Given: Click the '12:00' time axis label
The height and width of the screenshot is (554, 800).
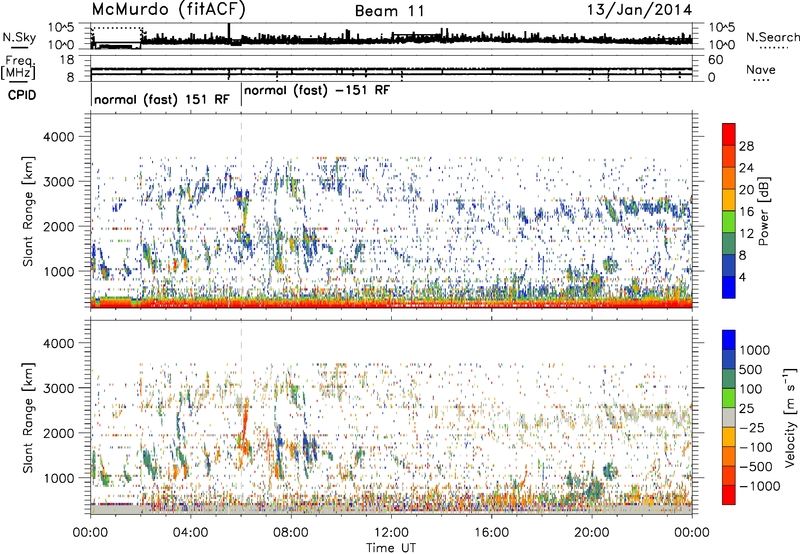Looking at the screenshot, I should (x=391, y=533).
